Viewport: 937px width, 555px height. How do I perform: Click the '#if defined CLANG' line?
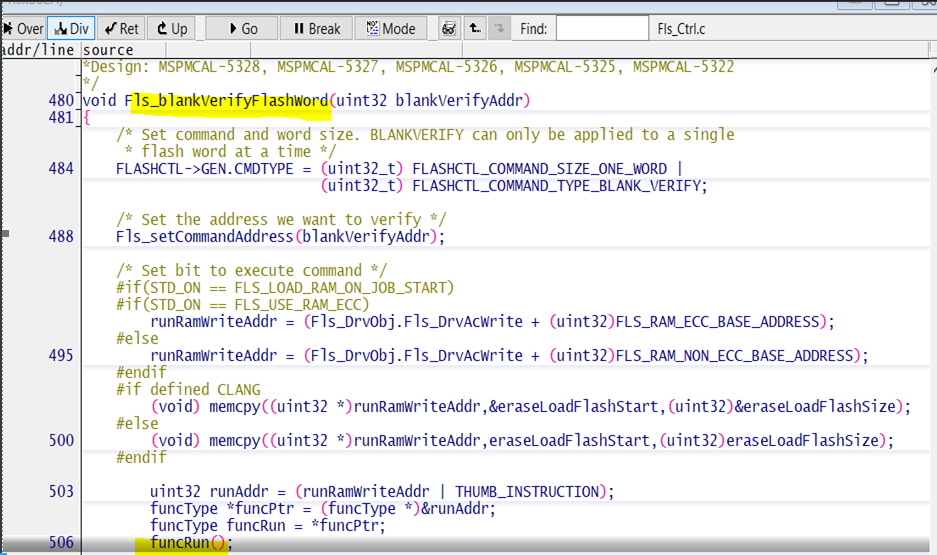188,390
